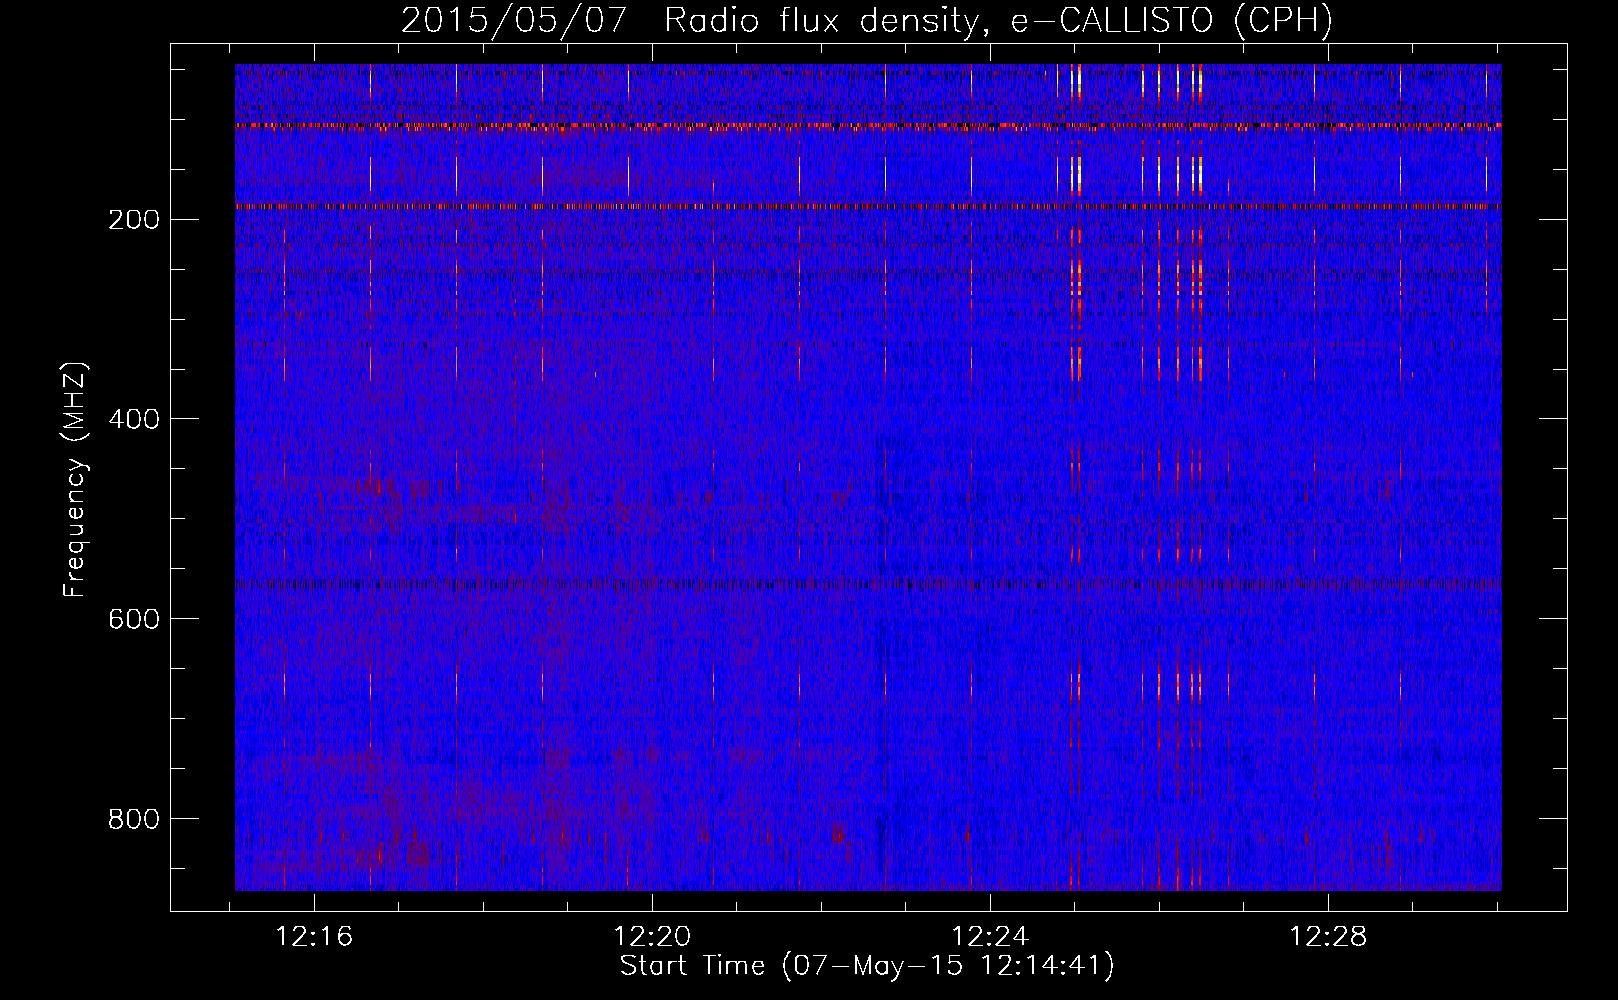The image size is (1618, 1000).
Task: Click the 'Start Time (07-May-15 12:14:41)' axis label
Action: (x=867, y=965)
